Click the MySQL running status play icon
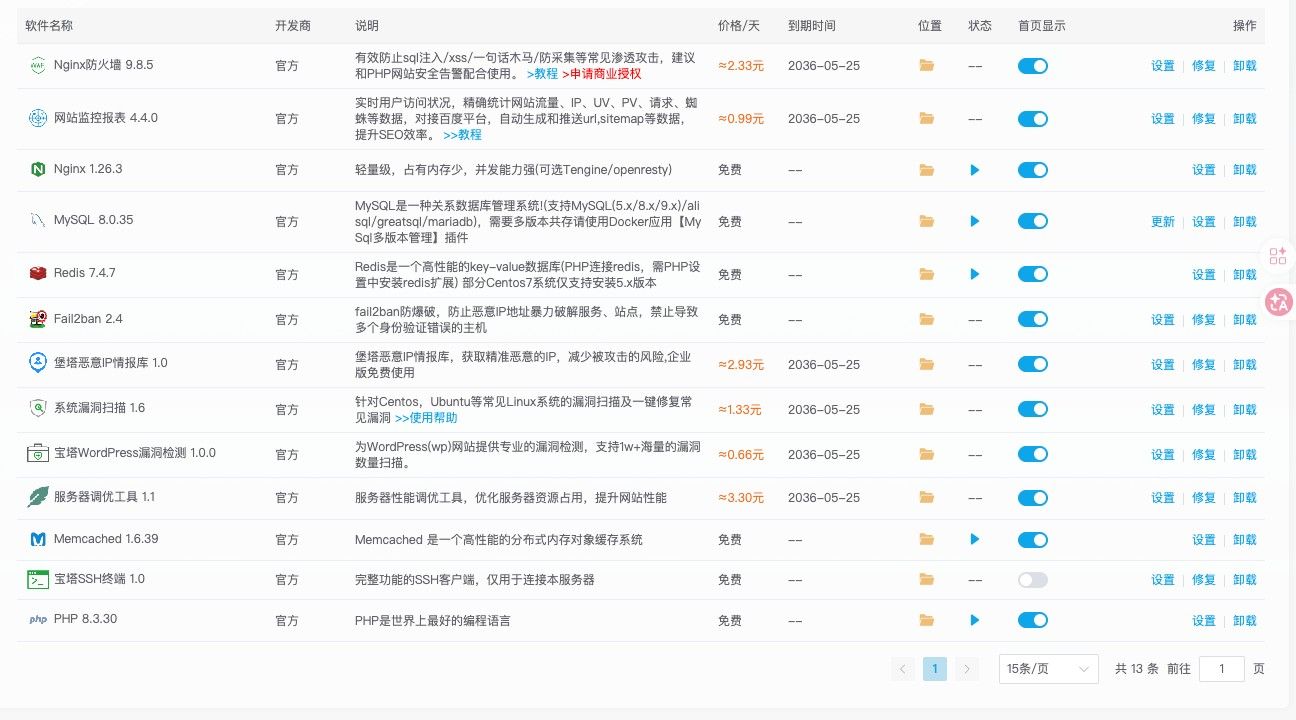Screen dimensions: 1296x720 click(975, 221)
